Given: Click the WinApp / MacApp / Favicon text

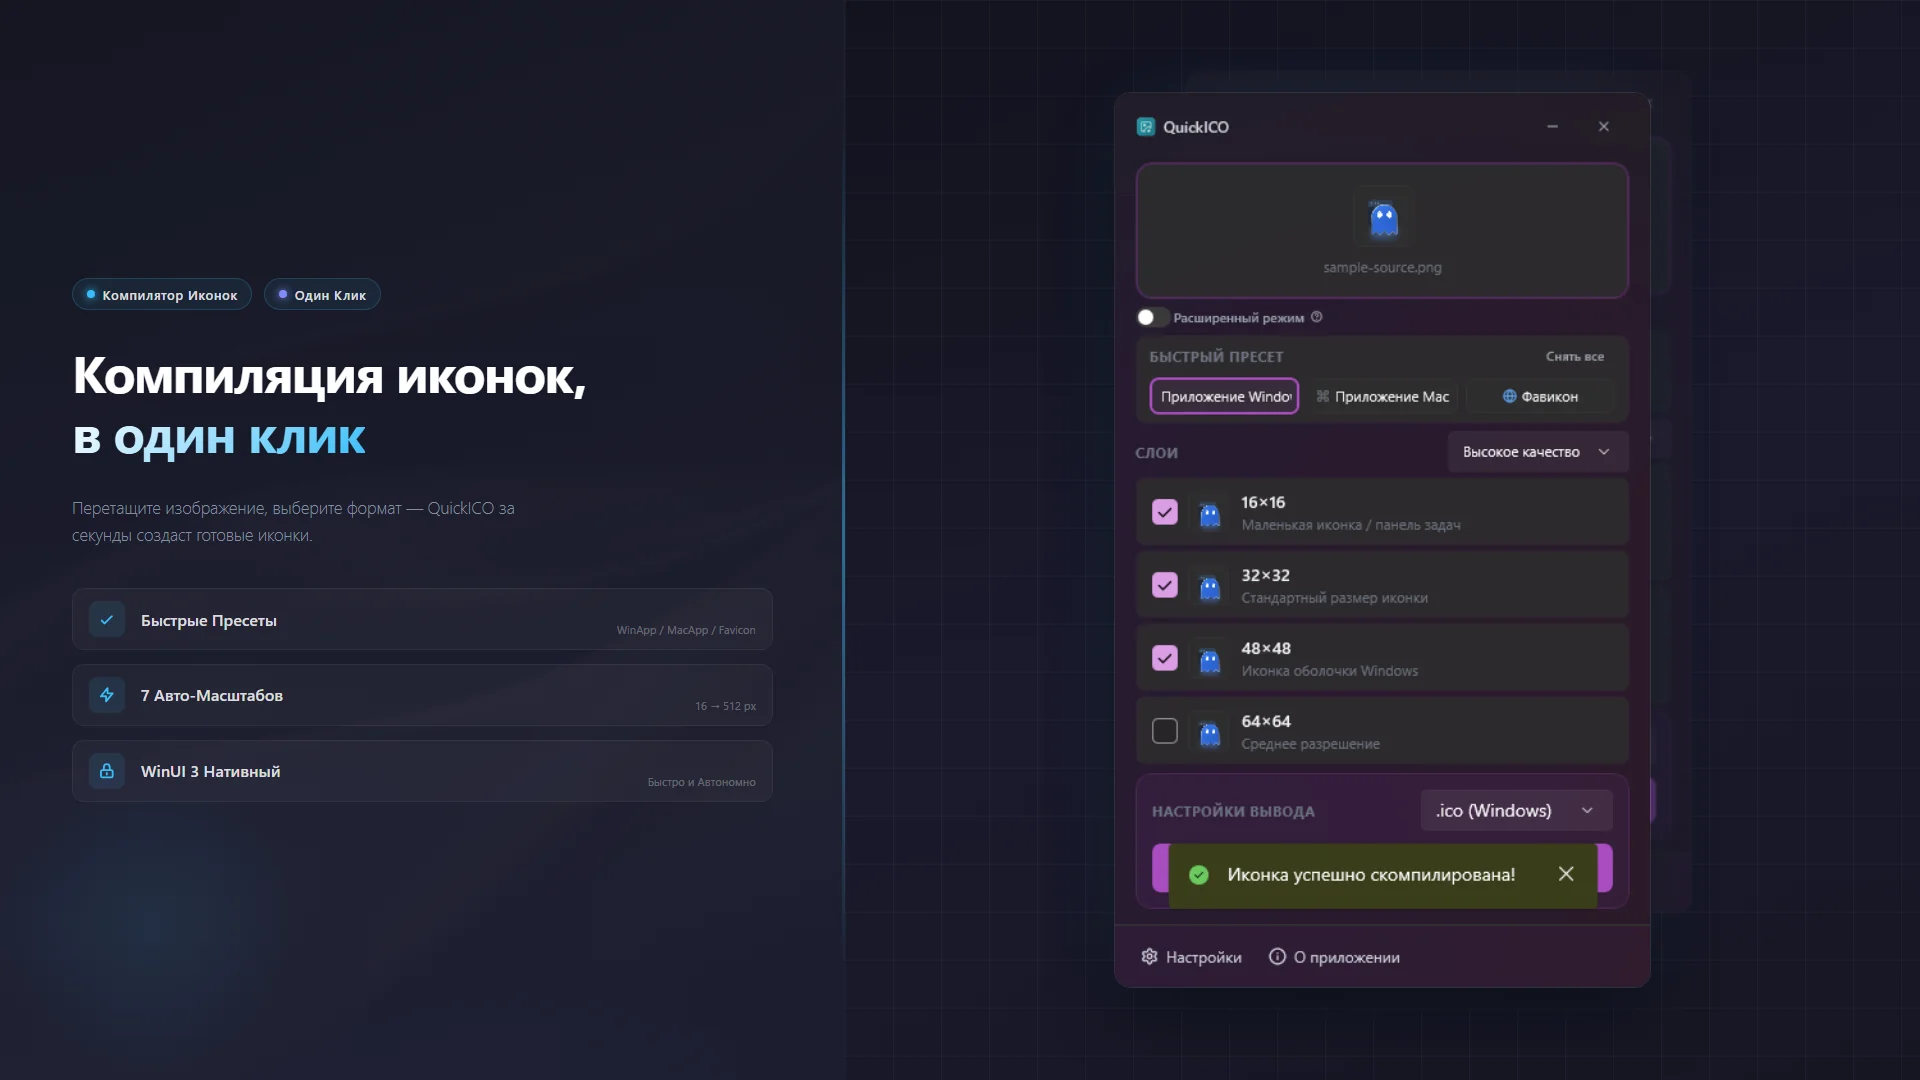Looking at the screenshot, I should pos(686,630).
